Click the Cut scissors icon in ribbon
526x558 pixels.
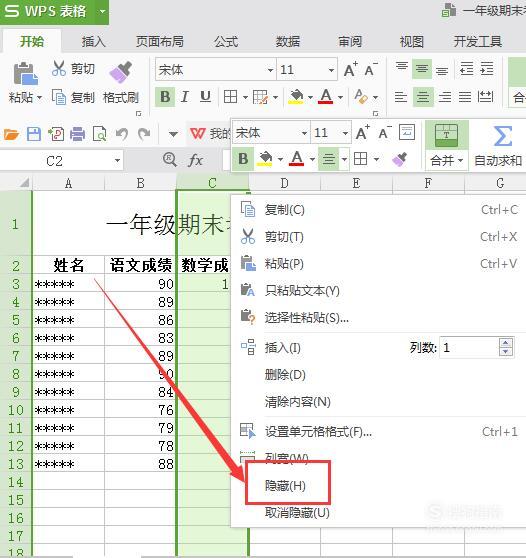point(59,68)
